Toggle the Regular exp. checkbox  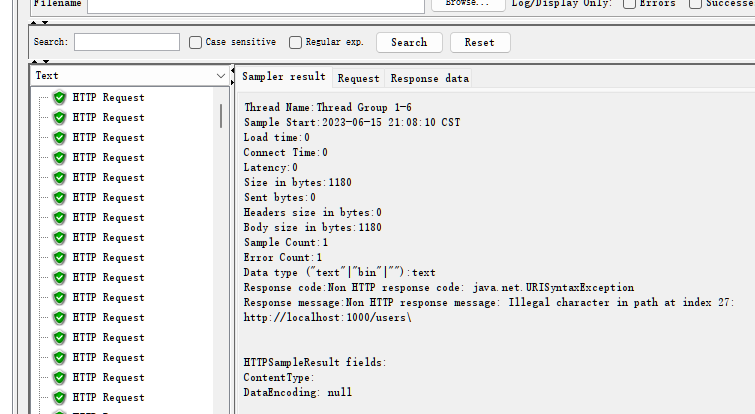[295, 42]
